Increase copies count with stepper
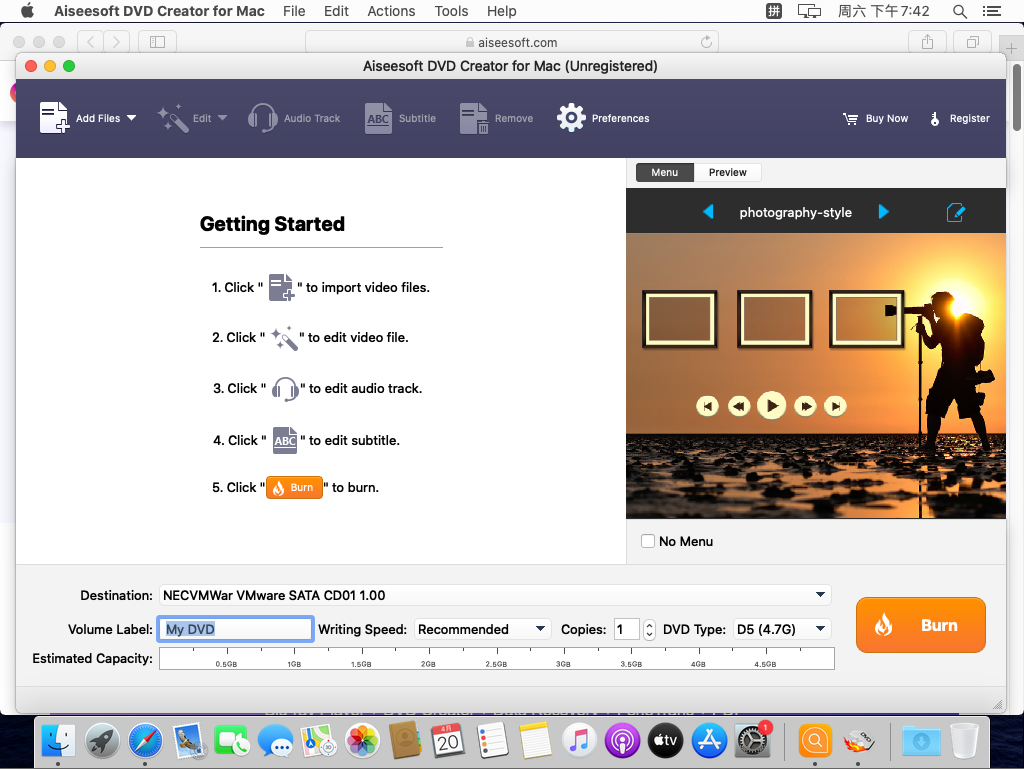Screen dimensions: 1024x769 649,624
